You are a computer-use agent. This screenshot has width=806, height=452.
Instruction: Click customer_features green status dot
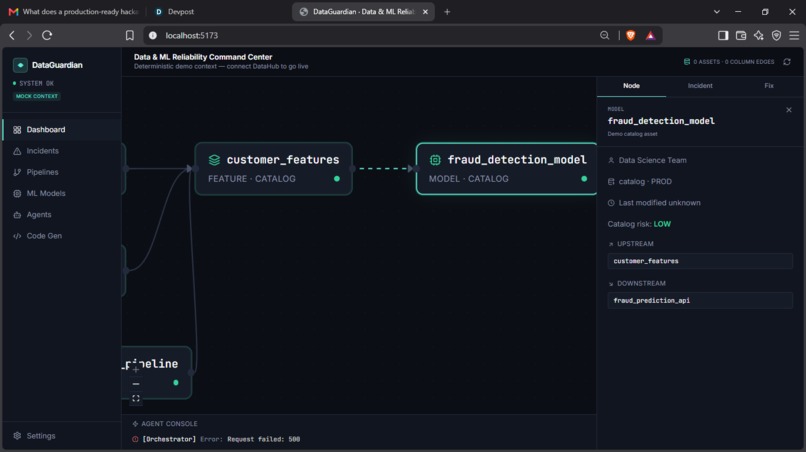pos(337,178)
